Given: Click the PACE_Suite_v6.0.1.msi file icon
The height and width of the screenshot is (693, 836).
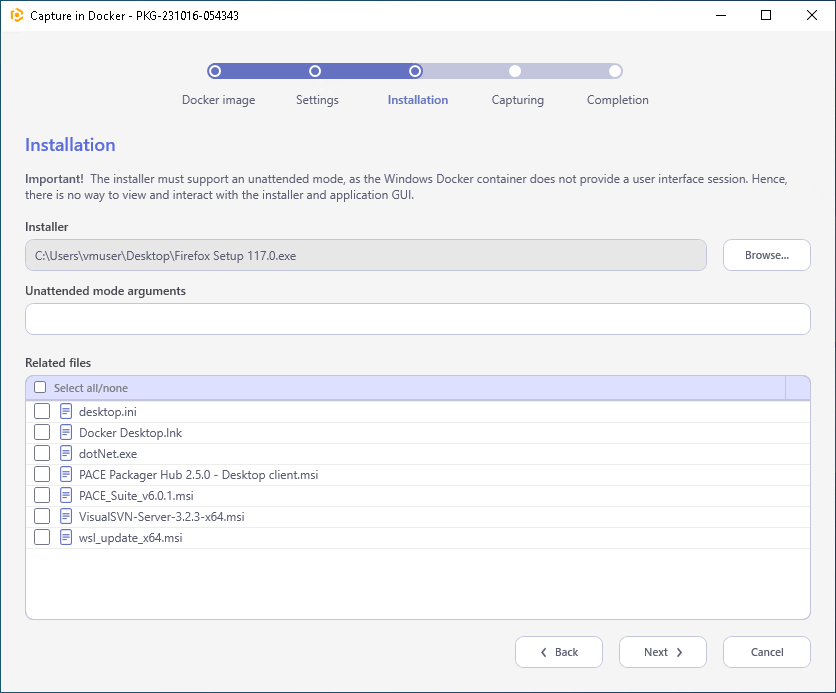Looking at the screenshot, I should (x=66, y=495).
